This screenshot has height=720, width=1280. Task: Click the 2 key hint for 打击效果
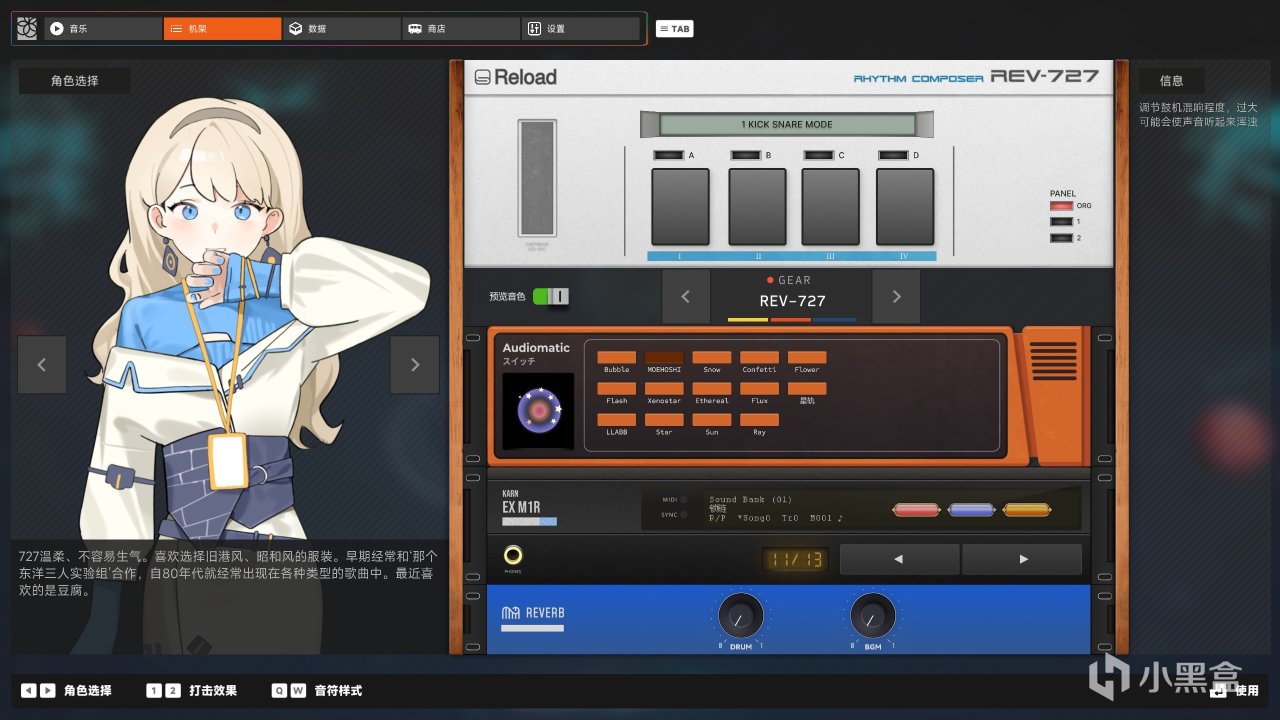(x=173, y=690)
